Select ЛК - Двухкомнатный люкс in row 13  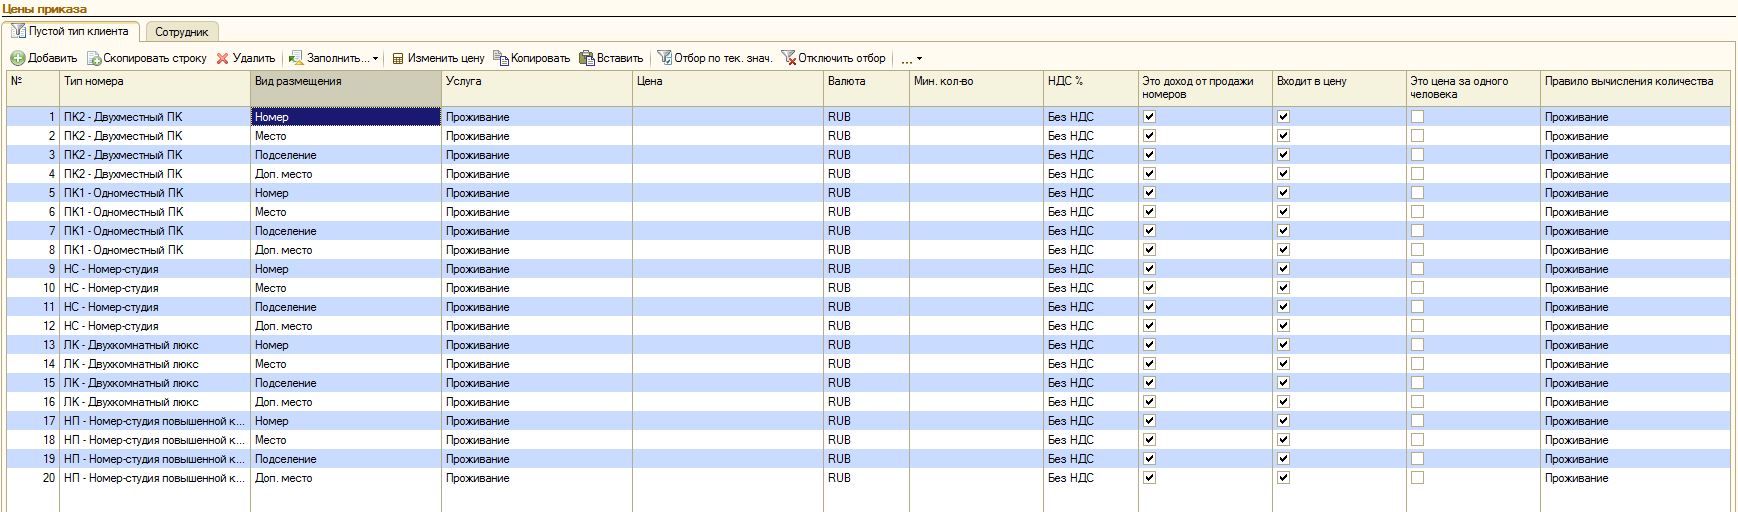tap(155, 345)
